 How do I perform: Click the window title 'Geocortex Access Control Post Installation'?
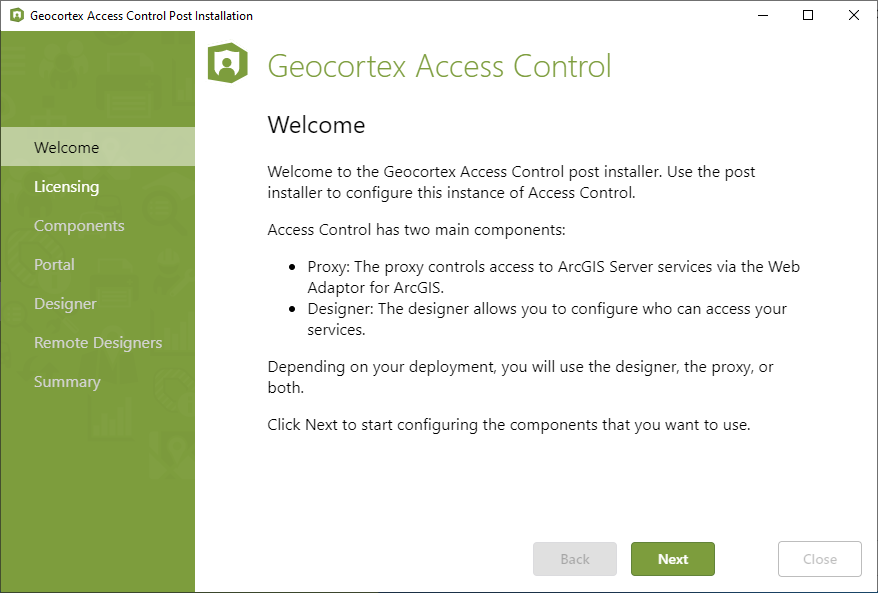pos(141,16)
